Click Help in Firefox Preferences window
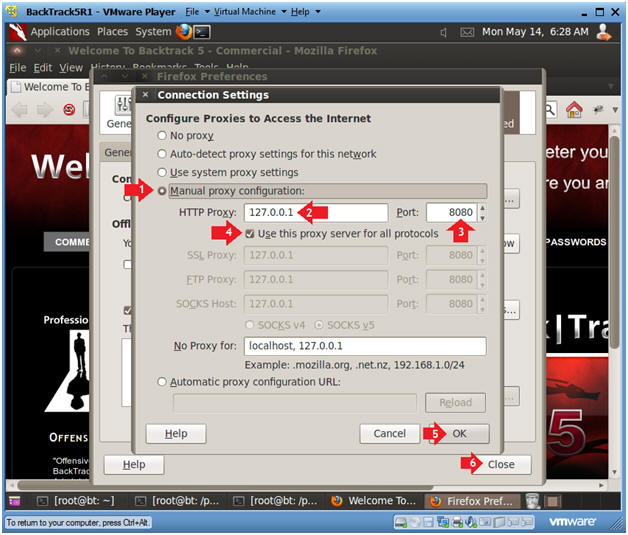This screenshot has width=628, height=535. point(134,465)
